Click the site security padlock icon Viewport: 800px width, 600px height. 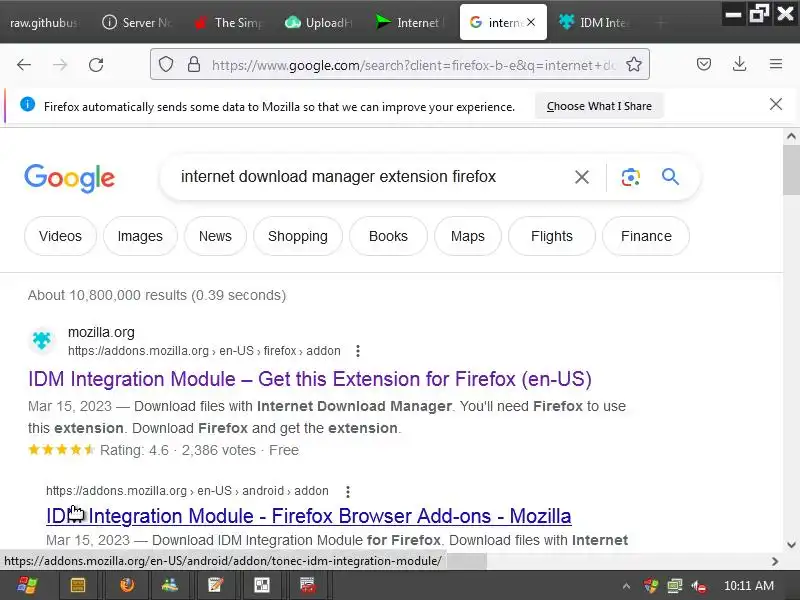tap(194, 64)
